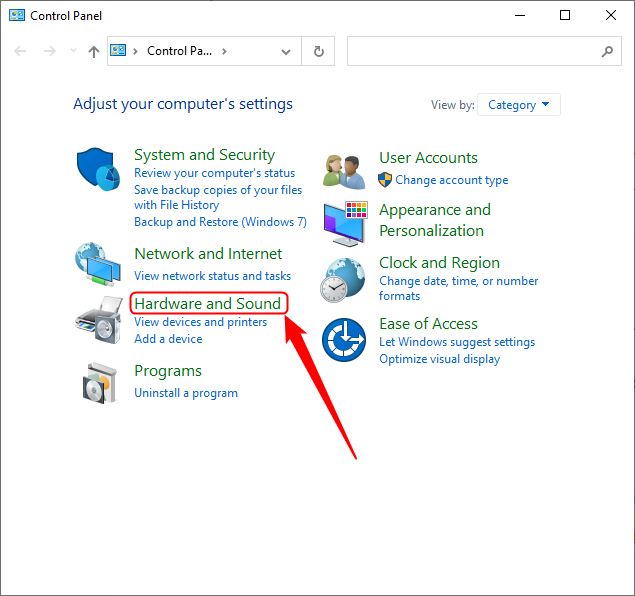This screenshot has width=635, height=596.
Task: Click the Control Panel breadcrumb text
Action: [x=179, y=51]
